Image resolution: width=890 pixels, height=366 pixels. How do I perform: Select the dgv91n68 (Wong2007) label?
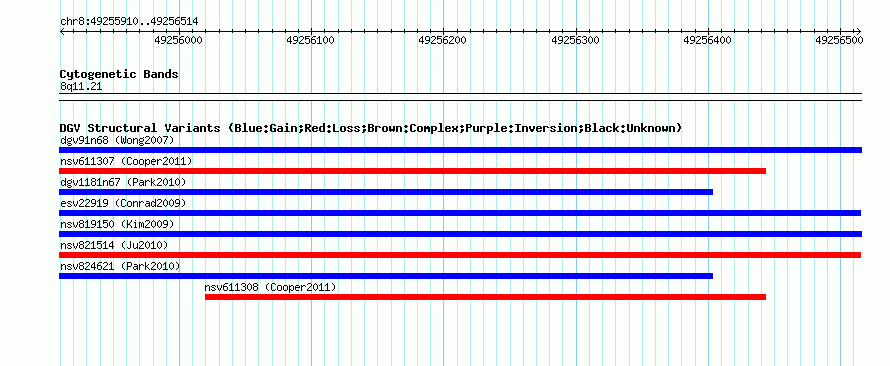pyautogui.click(x=117, y=140)
